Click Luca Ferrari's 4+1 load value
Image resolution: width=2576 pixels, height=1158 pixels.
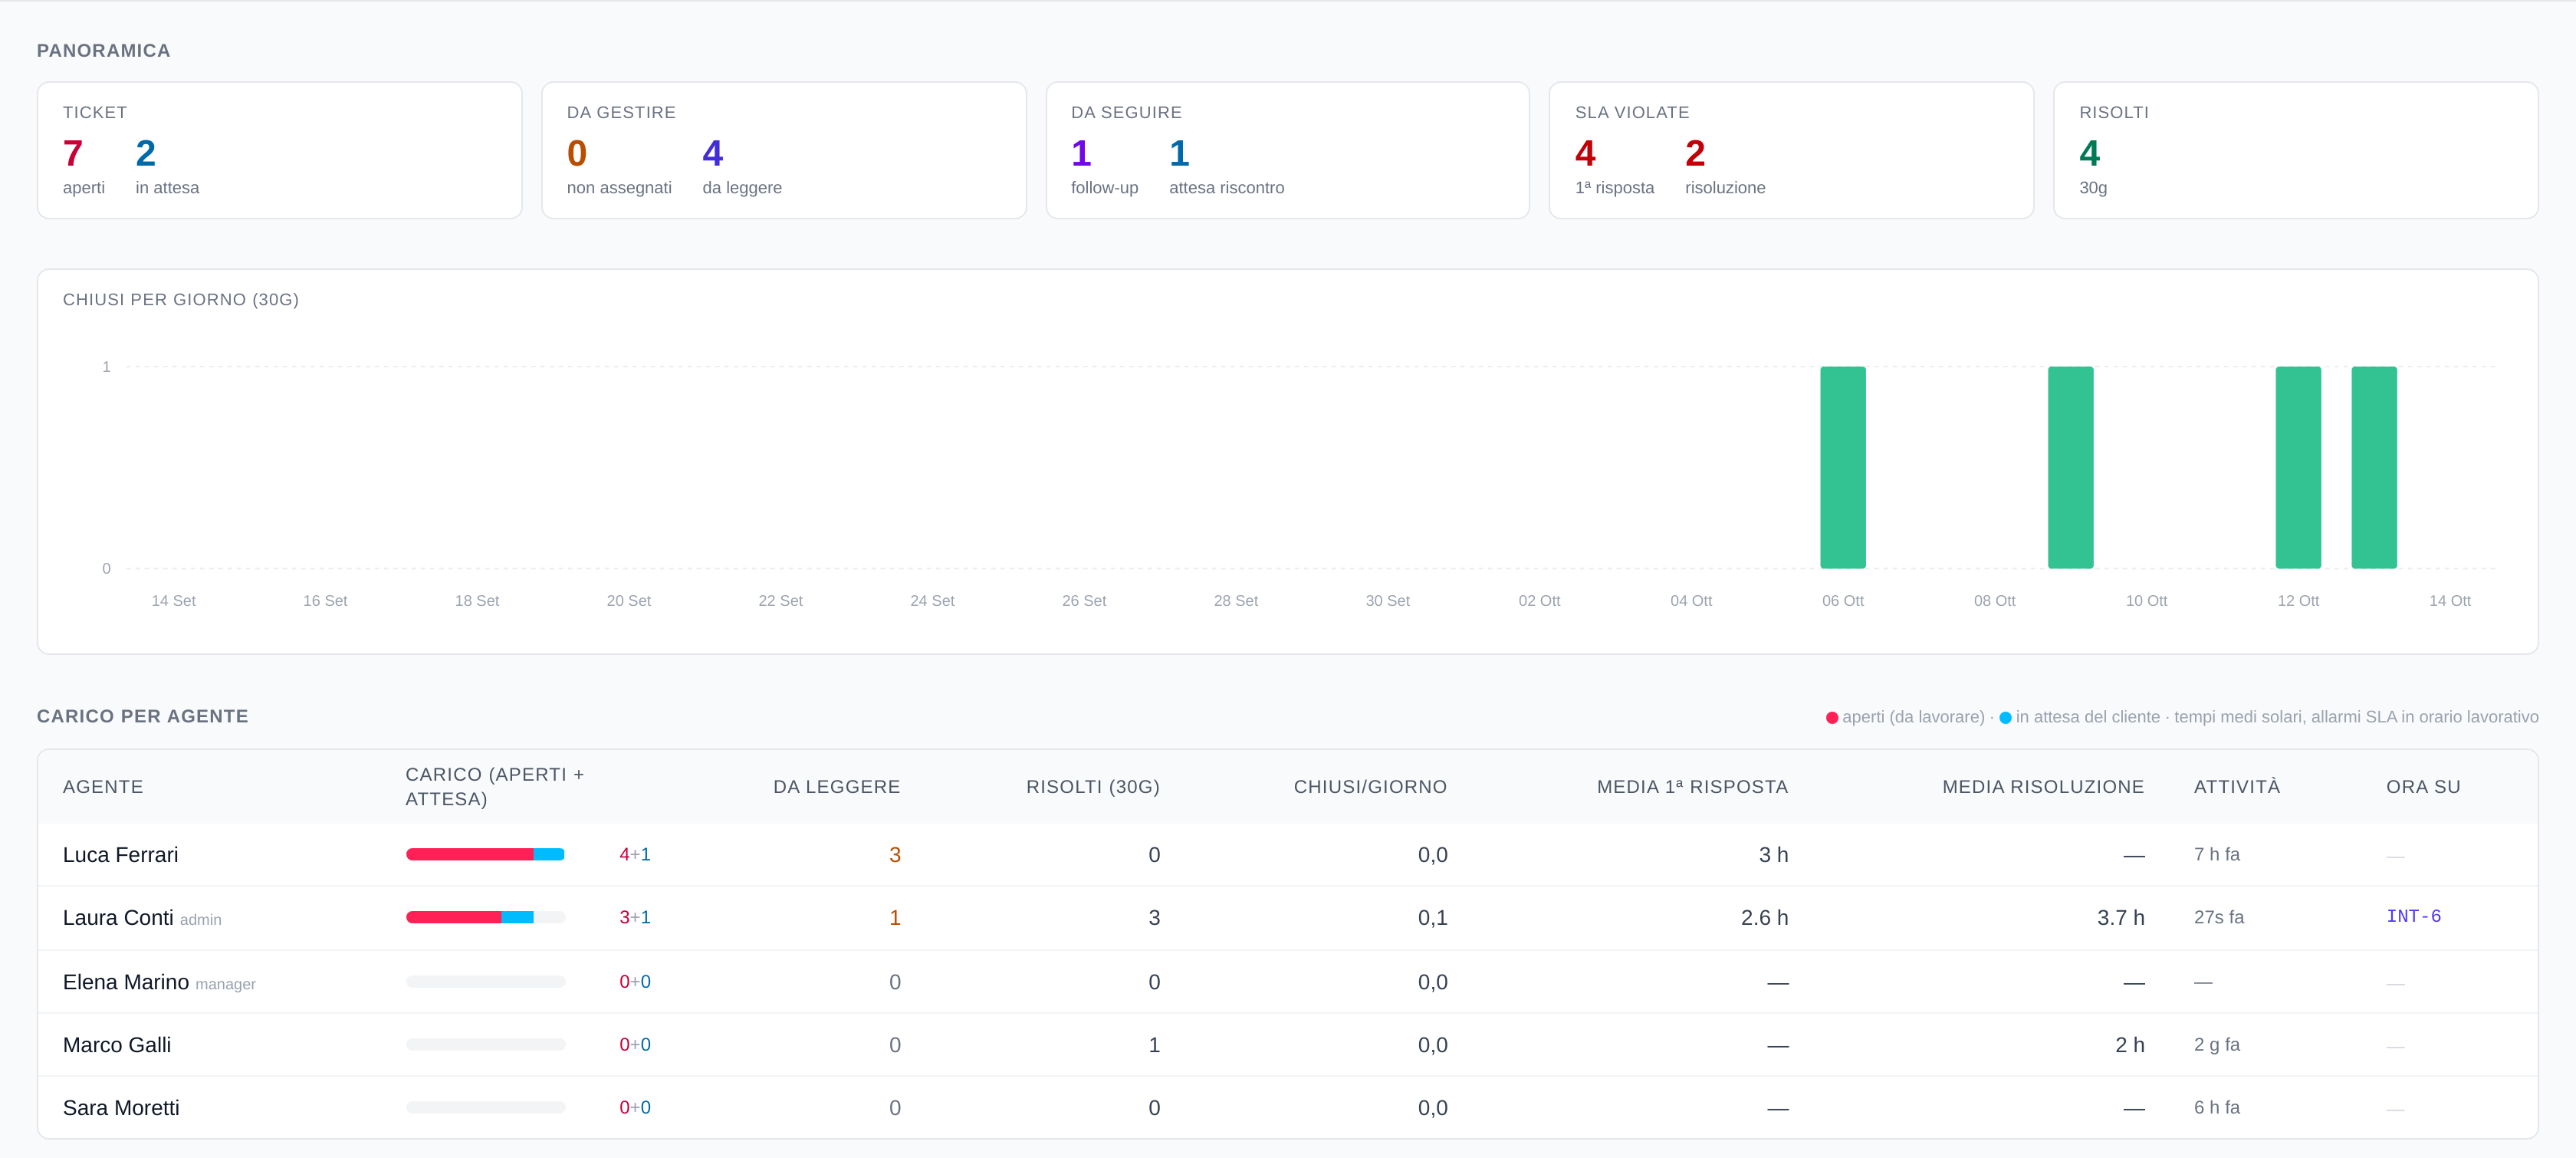coord(635,854)
